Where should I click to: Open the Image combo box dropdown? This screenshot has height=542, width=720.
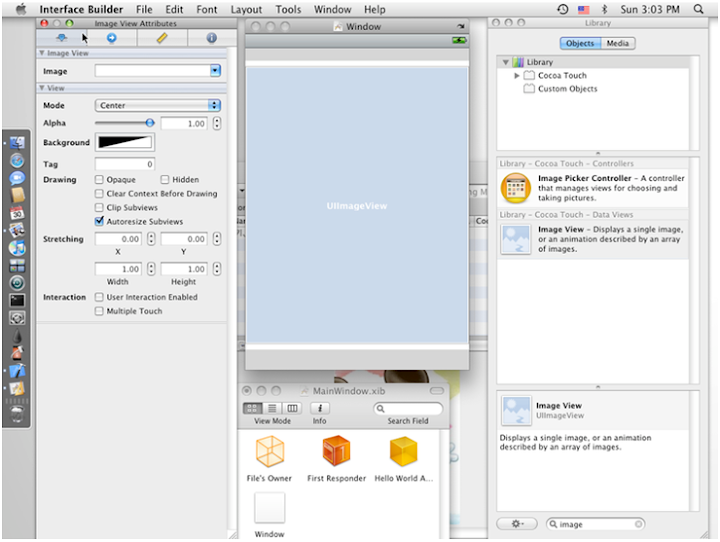click(x=215, y=71)
